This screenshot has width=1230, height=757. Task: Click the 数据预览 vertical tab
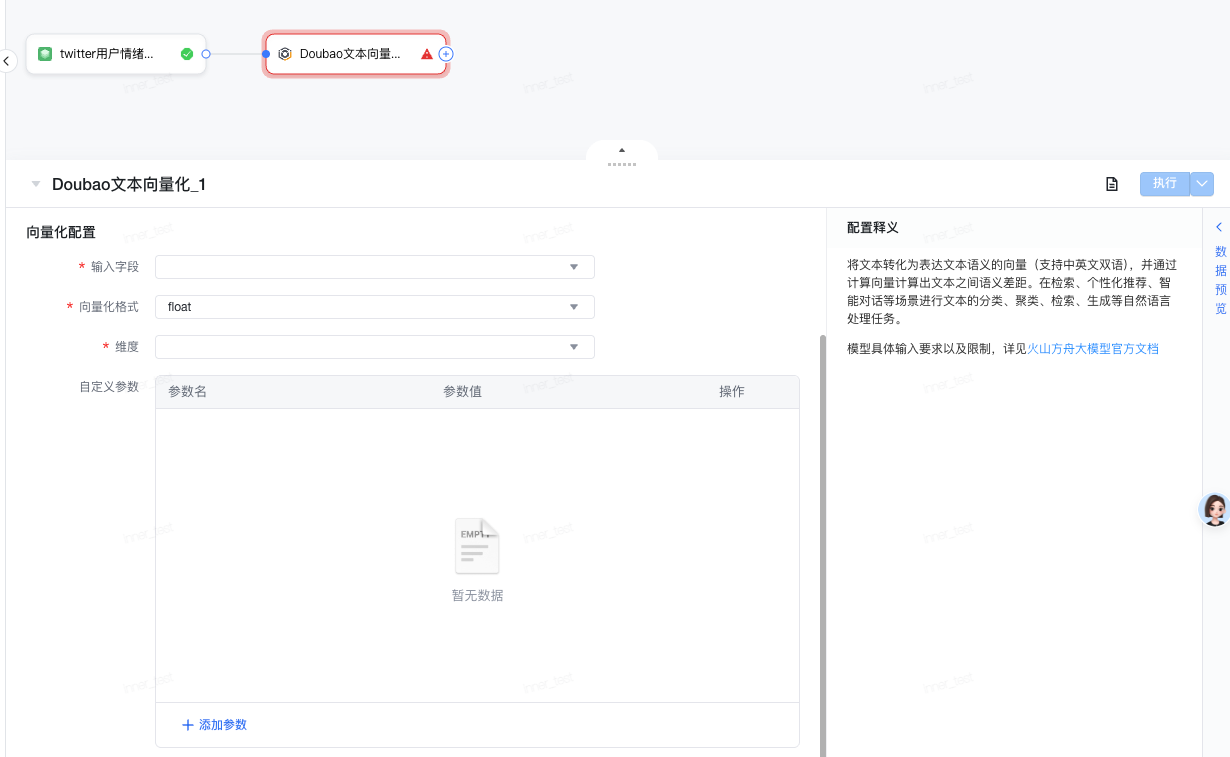(x=1220, y=280)
